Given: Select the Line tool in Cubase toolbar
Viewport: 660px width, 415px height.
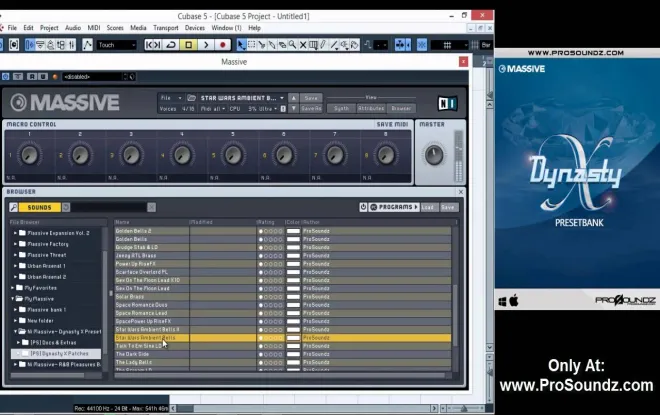Looking at the screenshot, I should pyautogui.click(x=335, y=45).
